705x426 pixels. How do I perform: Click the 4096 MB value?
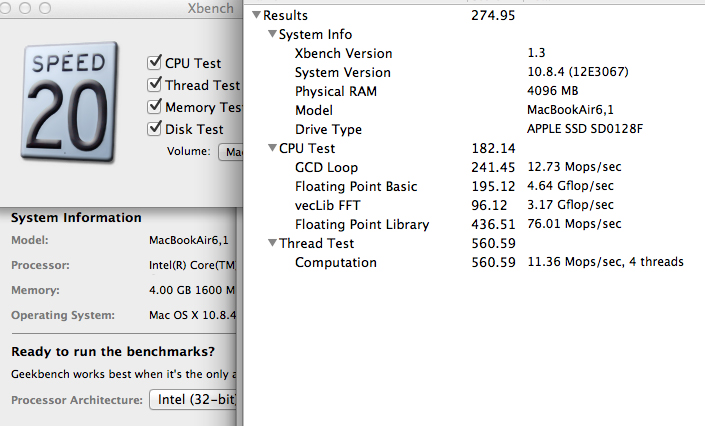[553, 90]
